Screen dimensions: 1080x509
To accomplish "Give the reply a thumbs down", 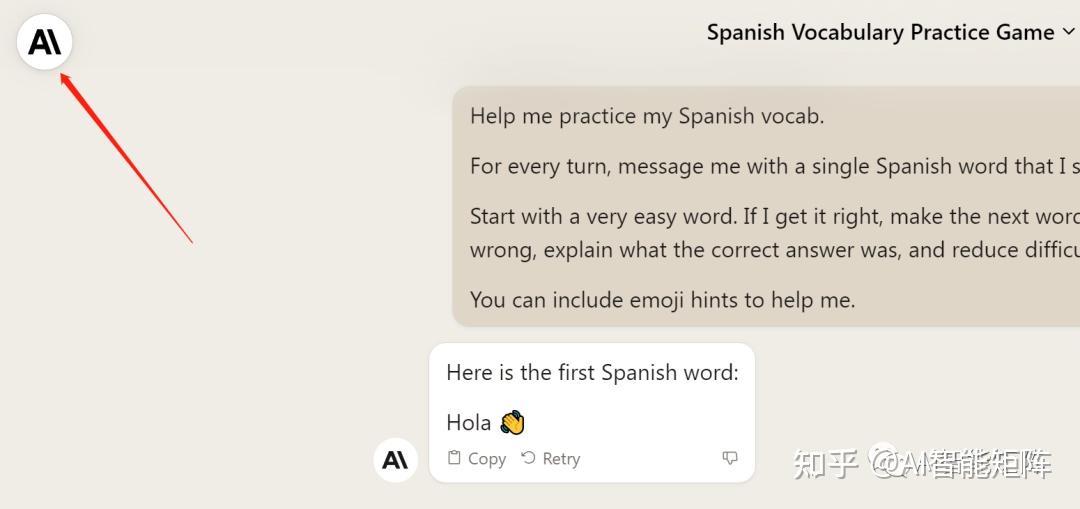I will pyautogui.click(x=730, y=458).
